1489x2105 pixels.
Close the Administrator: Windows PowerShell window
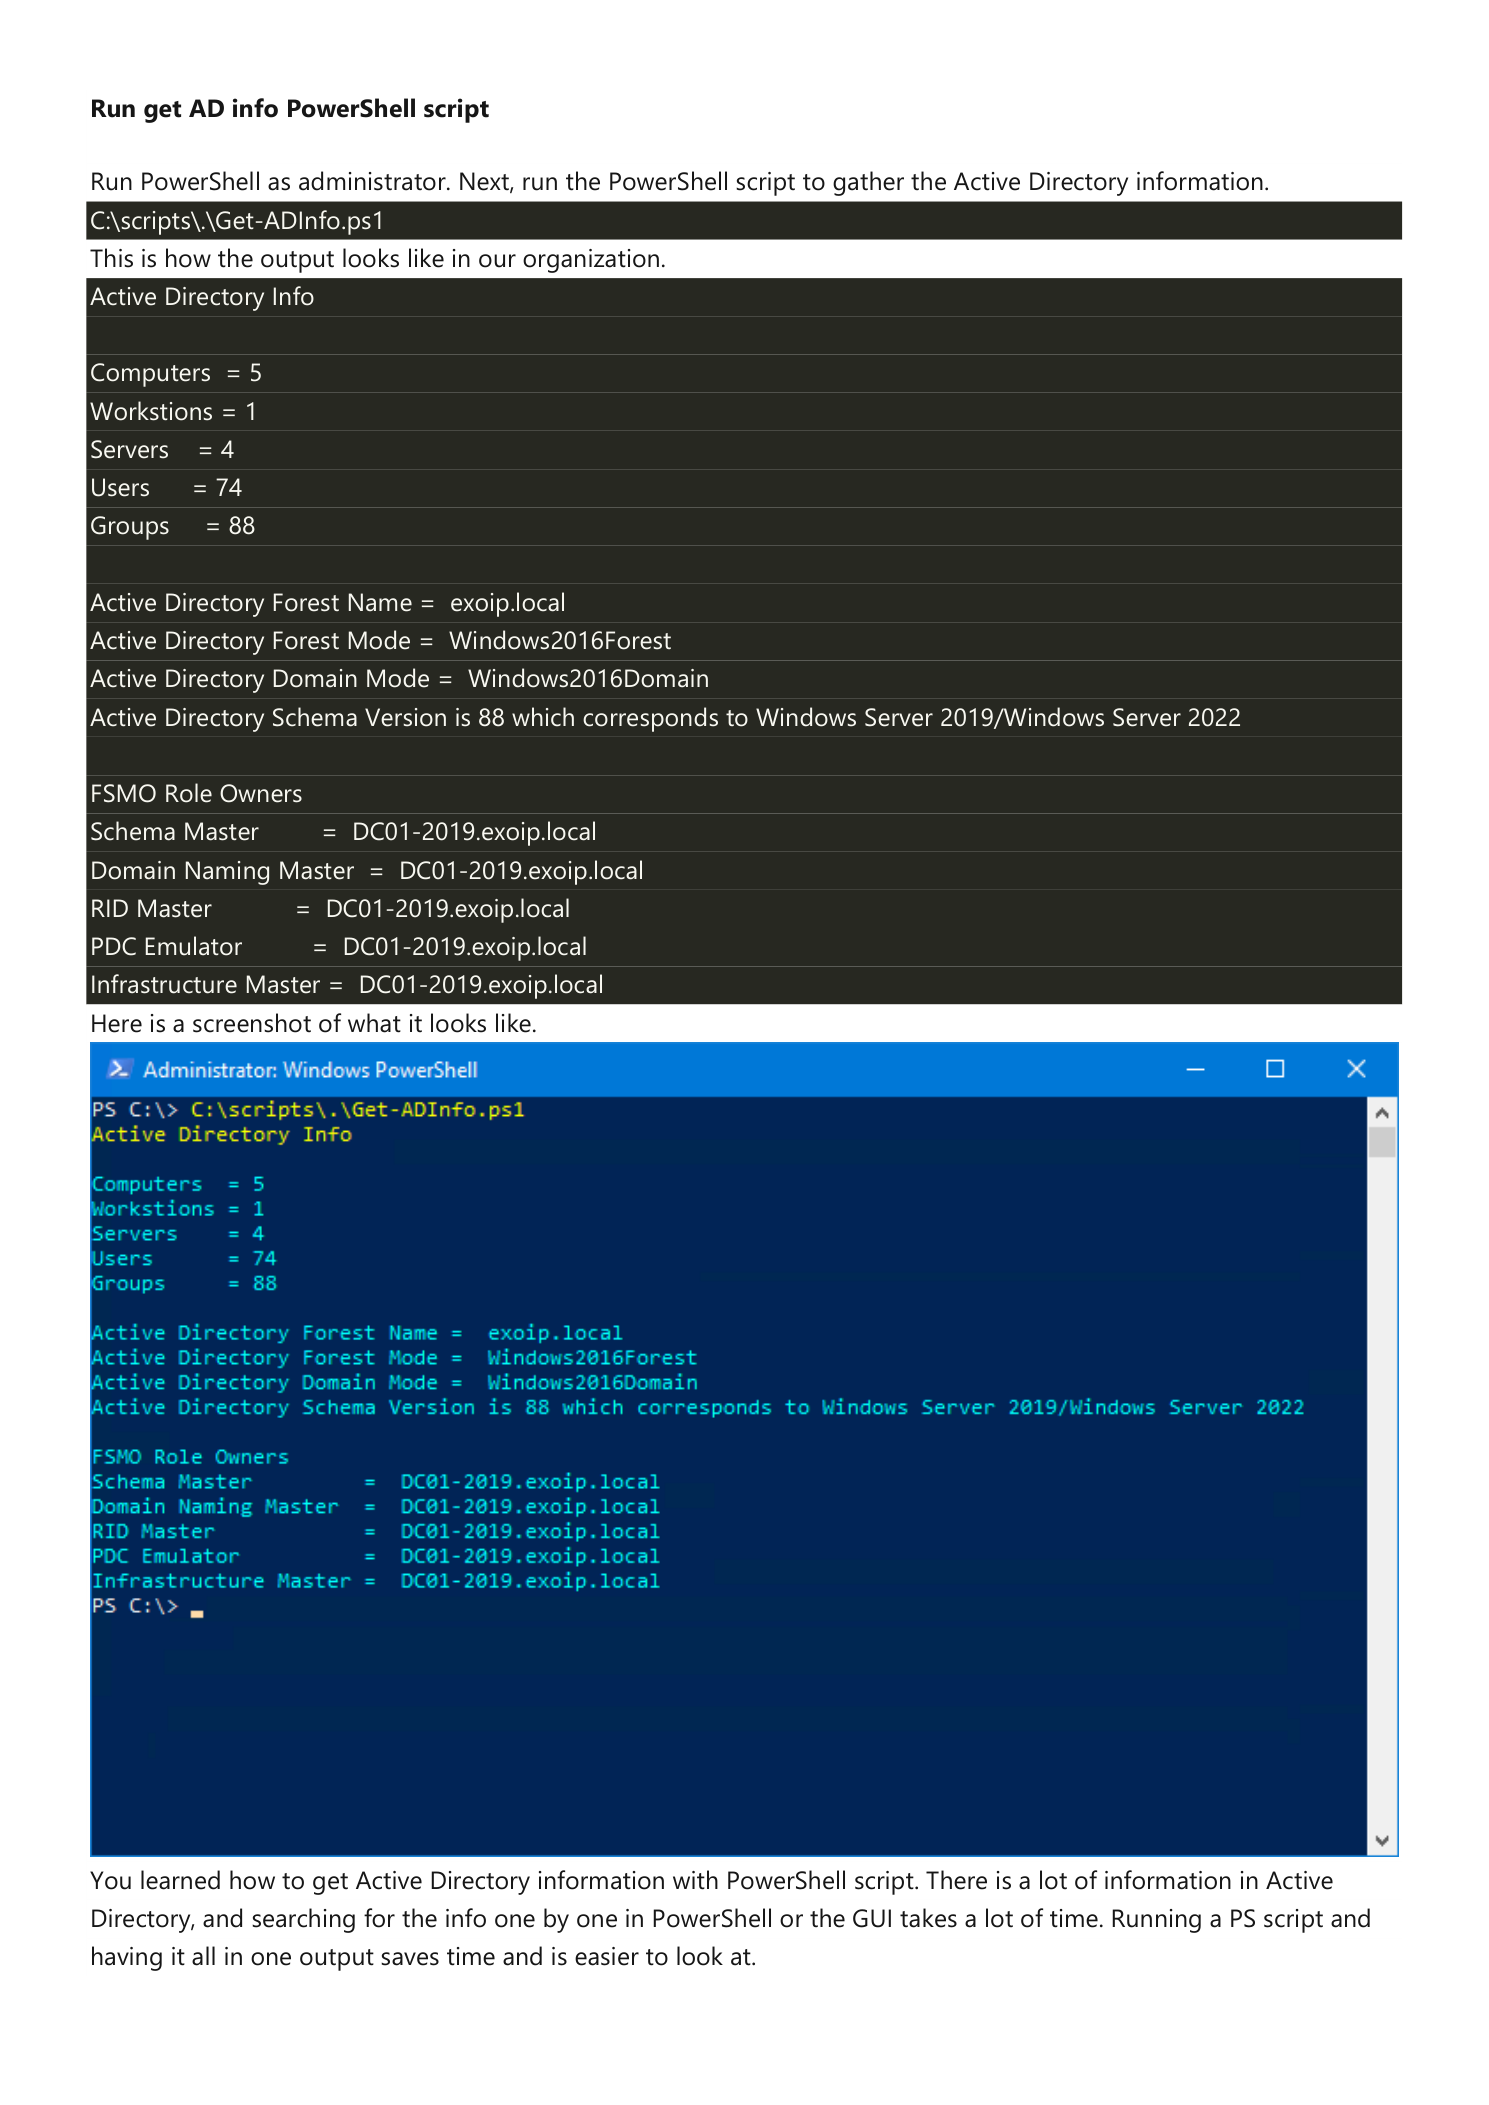[1356, 1069]
